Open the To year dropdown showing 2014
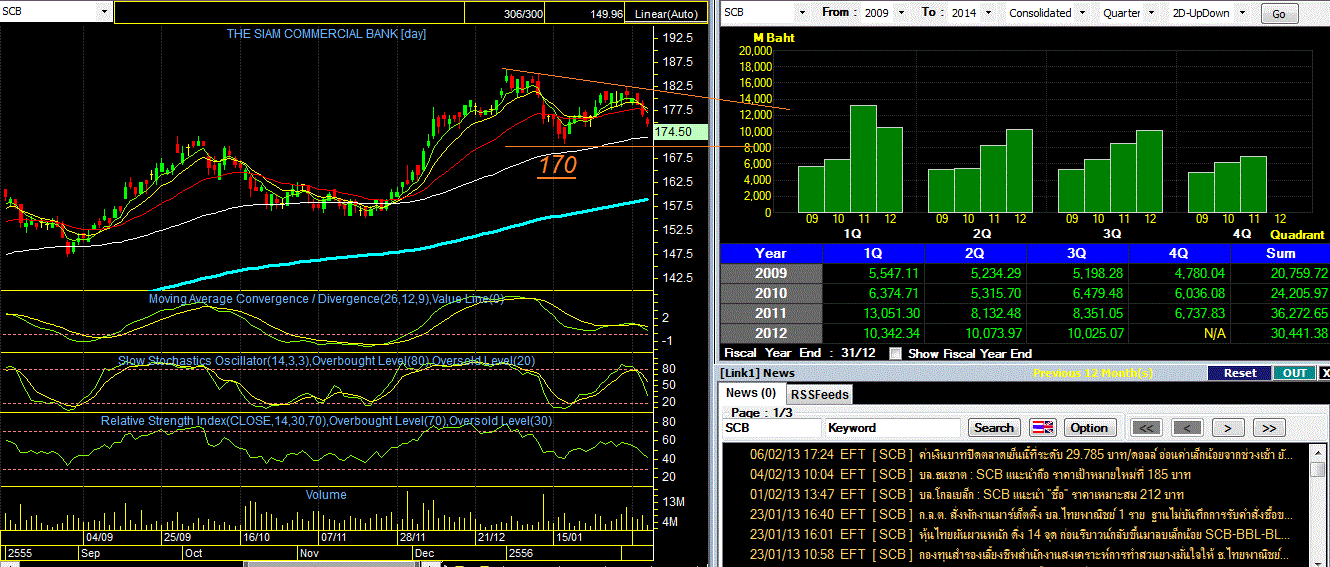Viewport: 1330px width, 567px height. click(986, 13)
